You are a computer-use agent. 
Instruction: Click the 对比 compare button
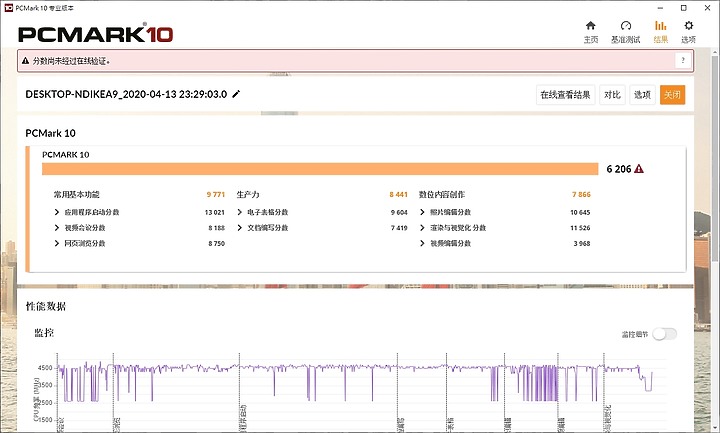pyautogui.click(x=612, y=95)
